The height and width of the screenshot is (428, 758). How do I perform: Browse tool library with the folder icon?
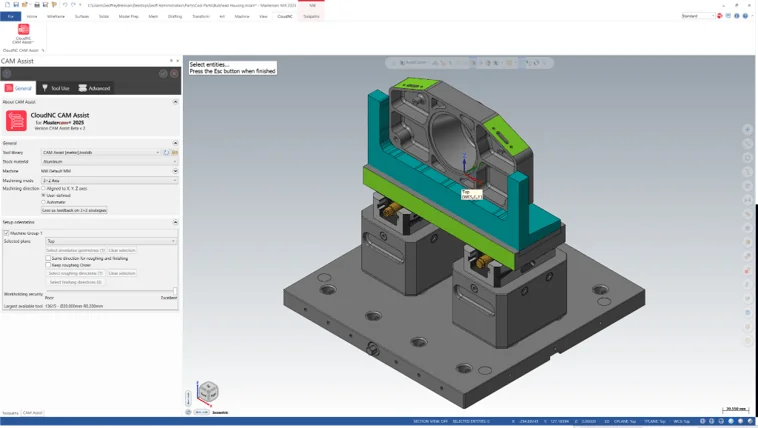pos(175,152)
